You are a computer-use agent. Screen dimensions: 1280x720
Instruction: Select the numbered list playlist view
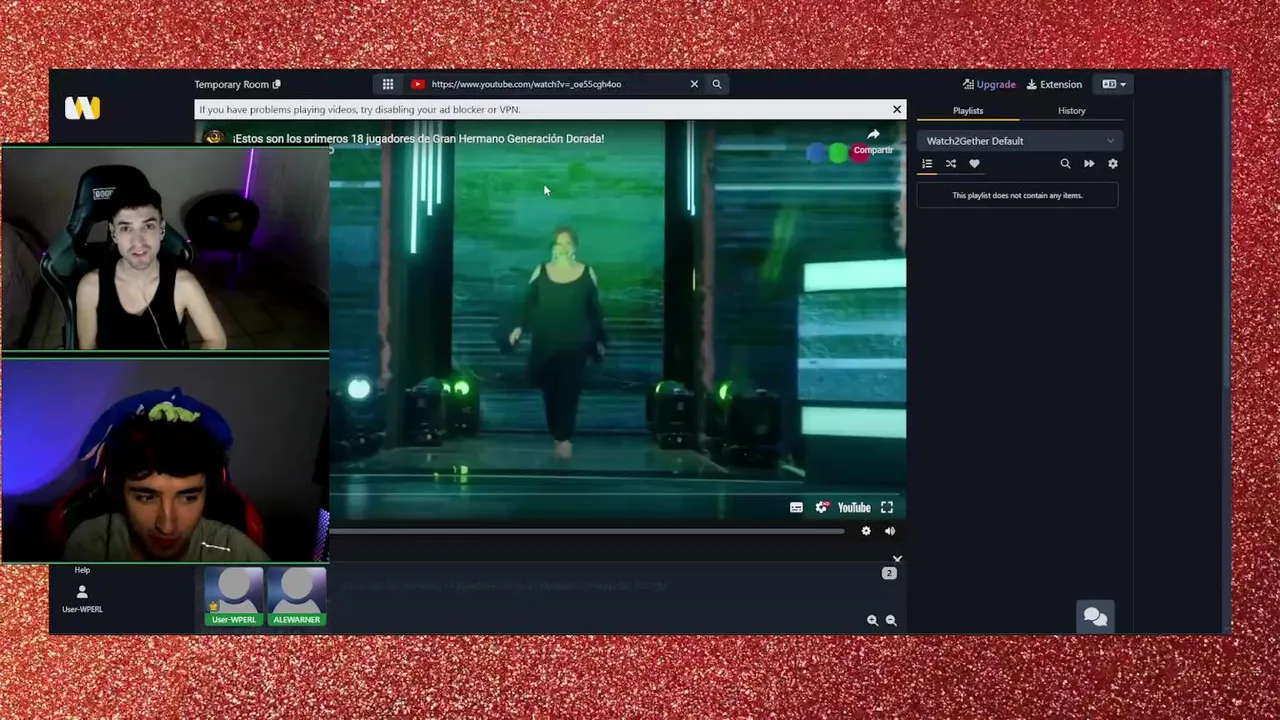point(927,164)
